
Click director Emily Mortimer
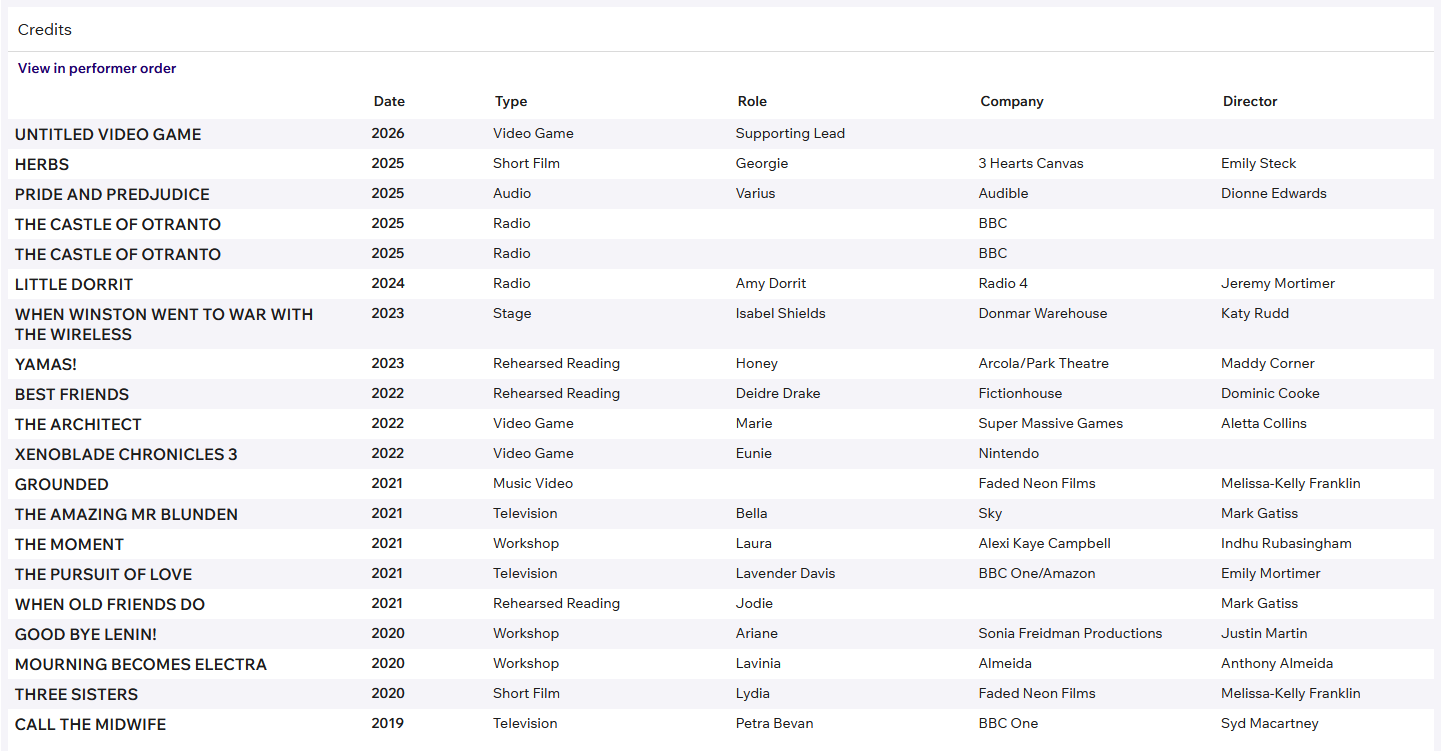click(x=1271, y=573)
